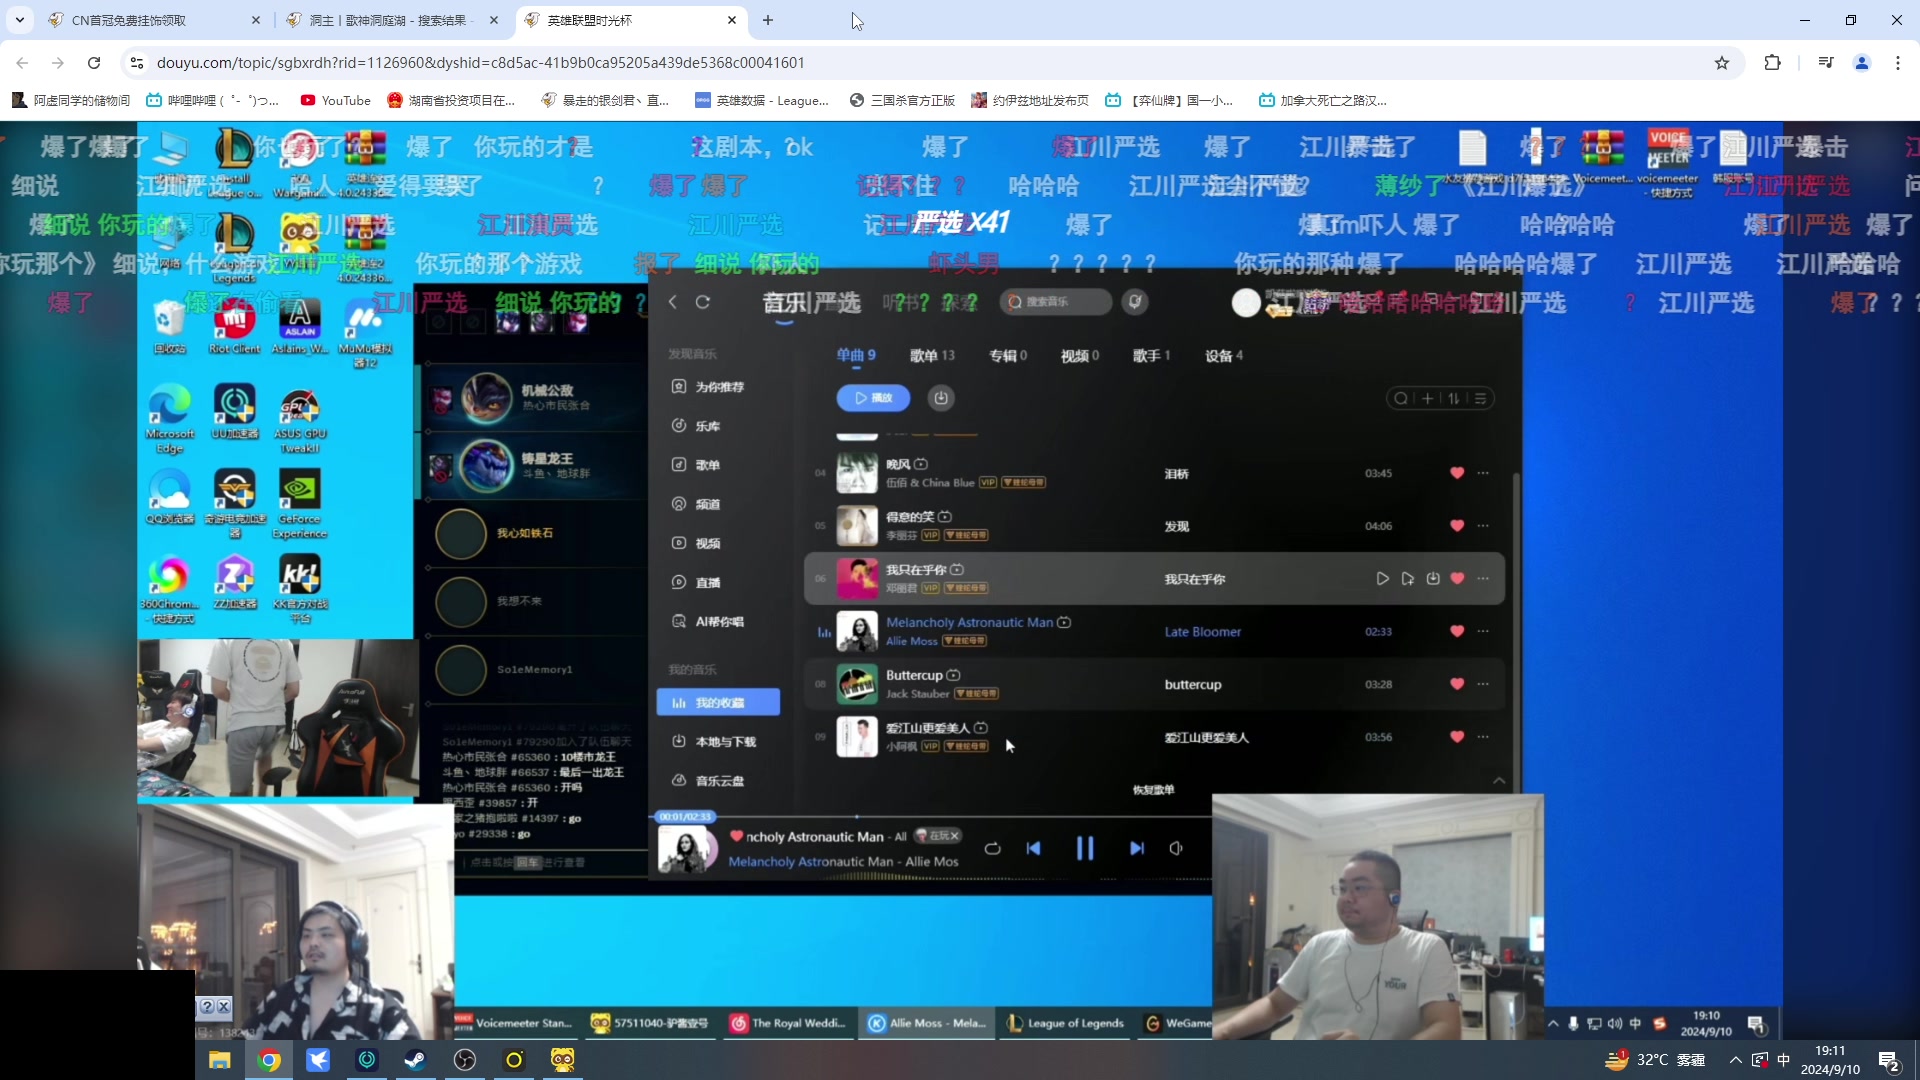Click the repeat mode icon in playback bar
Screen dimensions: 1920x1080
pyautogui.click(x=992, y=848)
